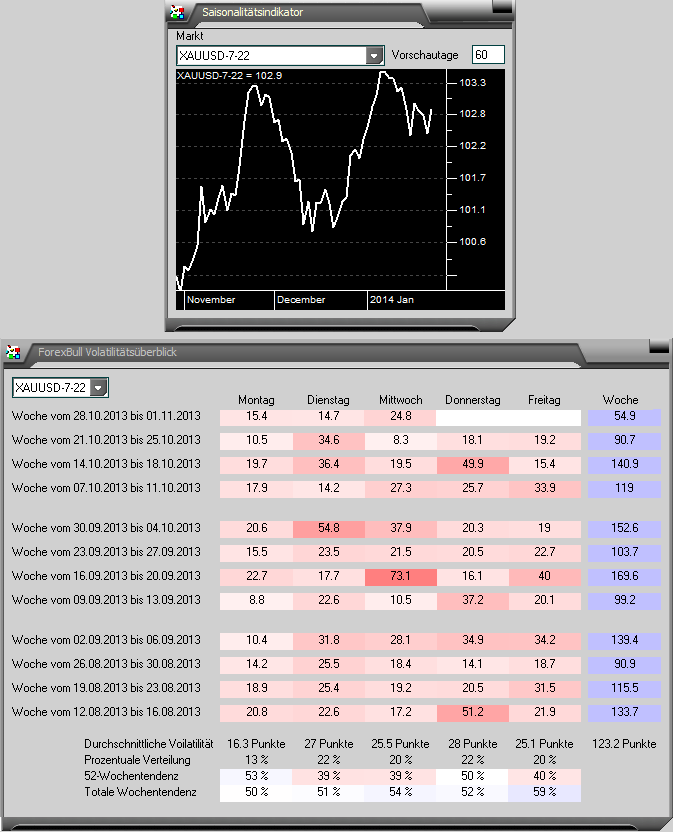Viewport: 673px width, 832px height.
Task: Click the Woche column header
Action: point(620,399)
